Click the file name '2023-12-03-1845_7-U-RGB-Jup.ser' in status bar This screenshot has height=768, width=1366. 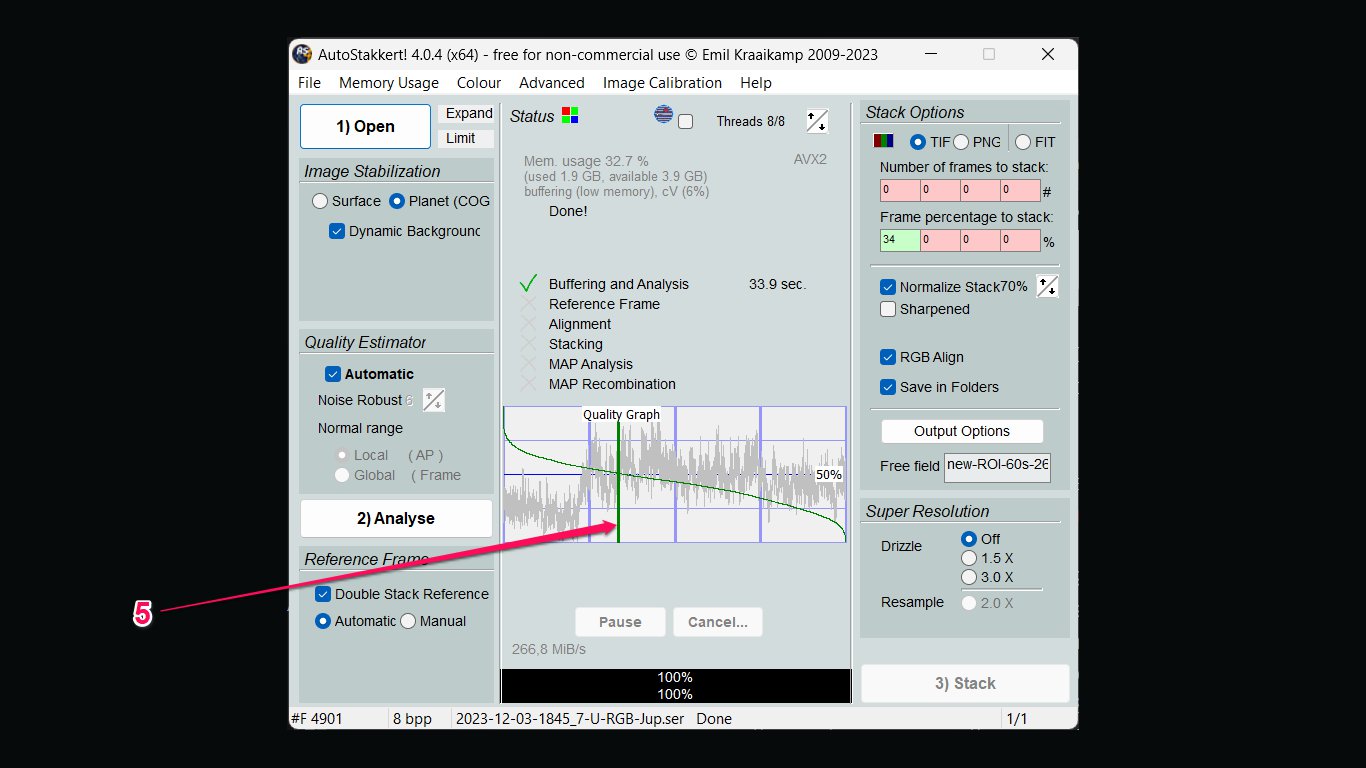tap(570, 718)
